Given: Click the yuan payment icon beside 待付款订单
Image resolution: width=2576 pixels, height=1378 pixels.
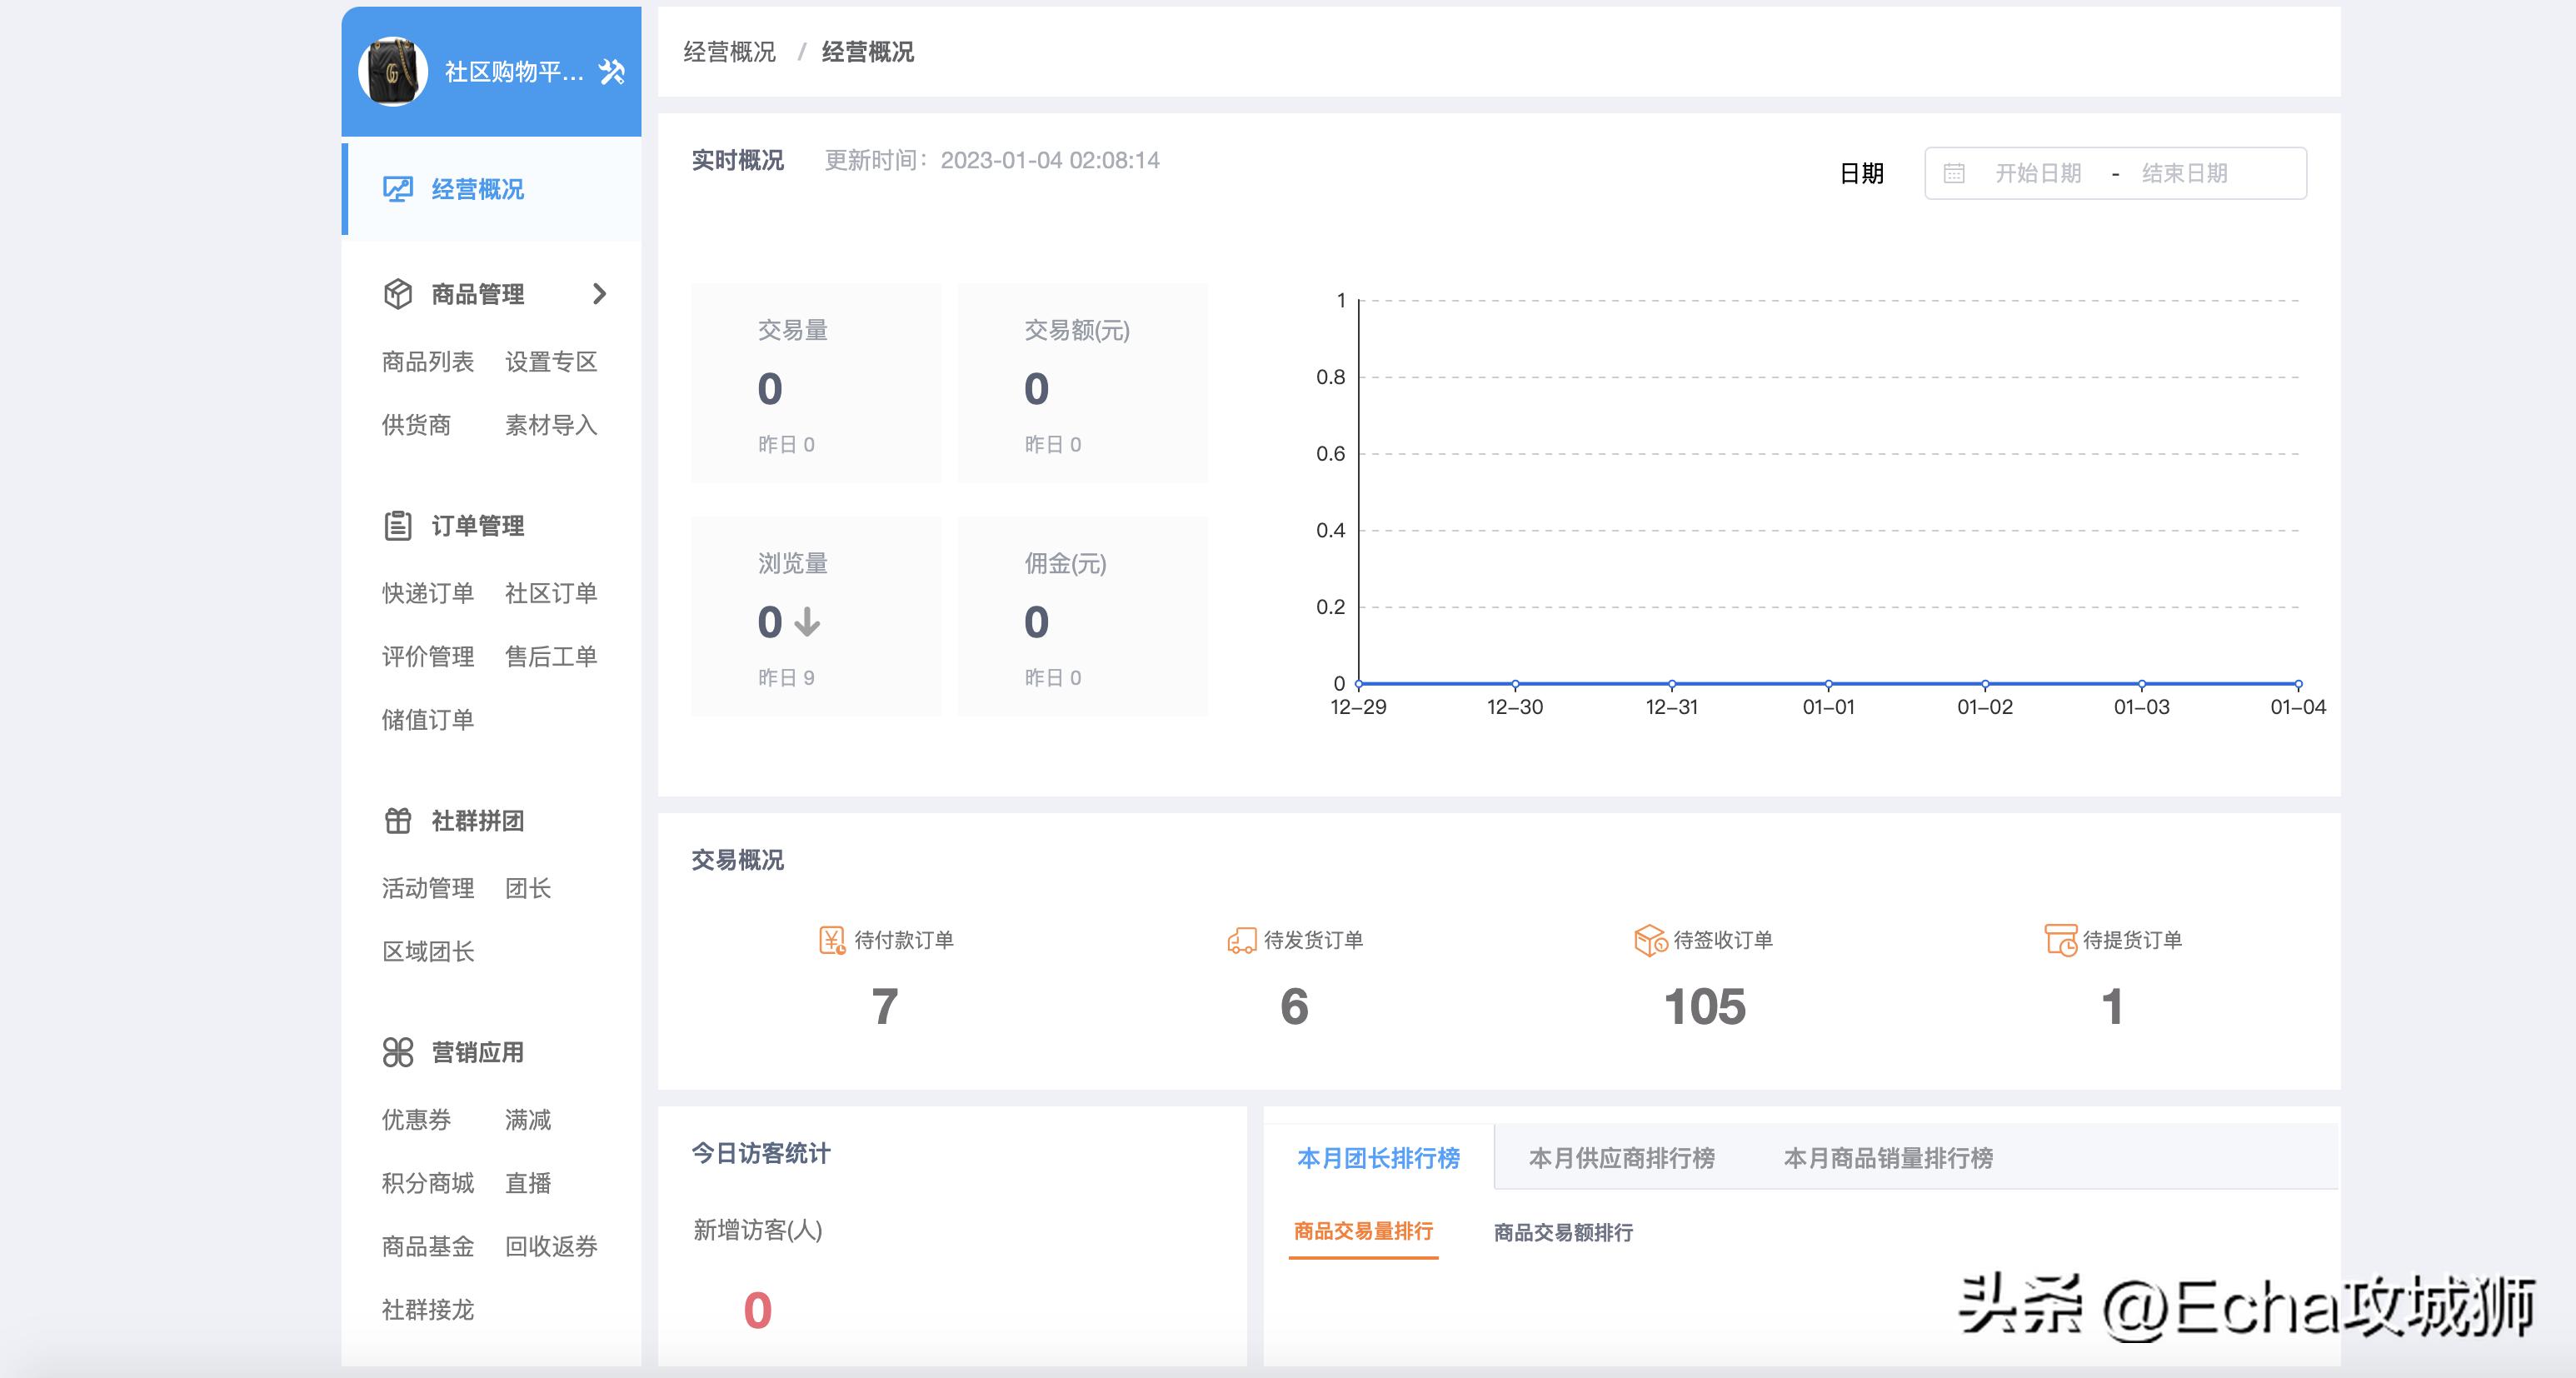Looking at the screenshot, I should (x=829, y=939).
